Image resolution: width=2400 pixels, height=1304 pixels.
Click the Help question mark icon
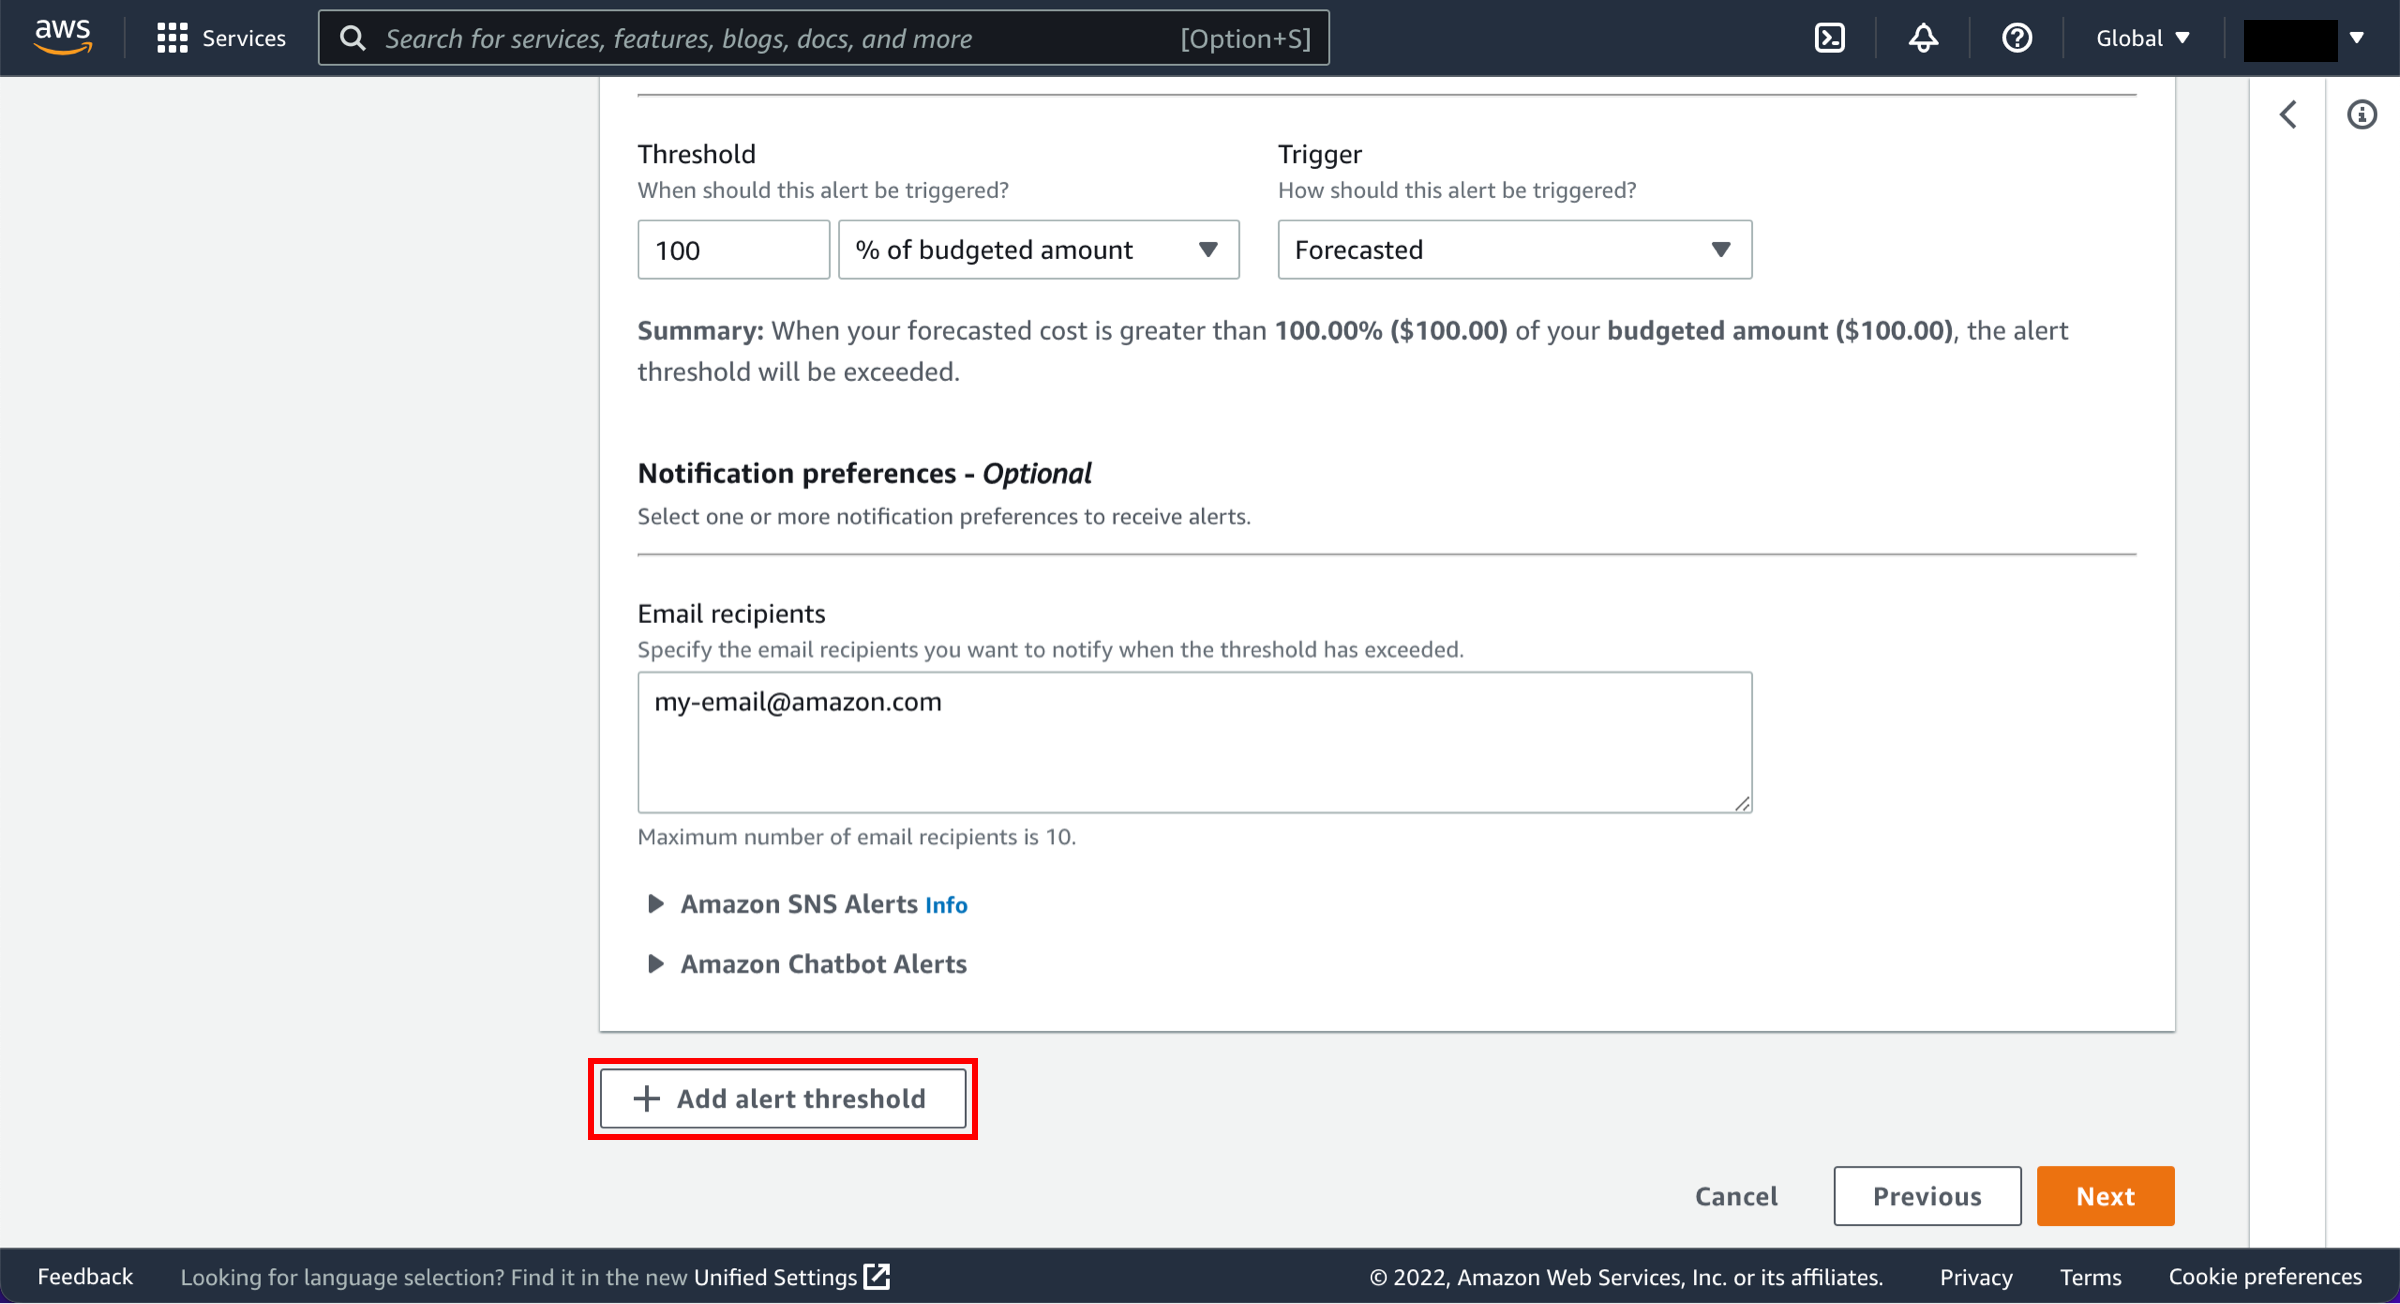coord(2018,37)
